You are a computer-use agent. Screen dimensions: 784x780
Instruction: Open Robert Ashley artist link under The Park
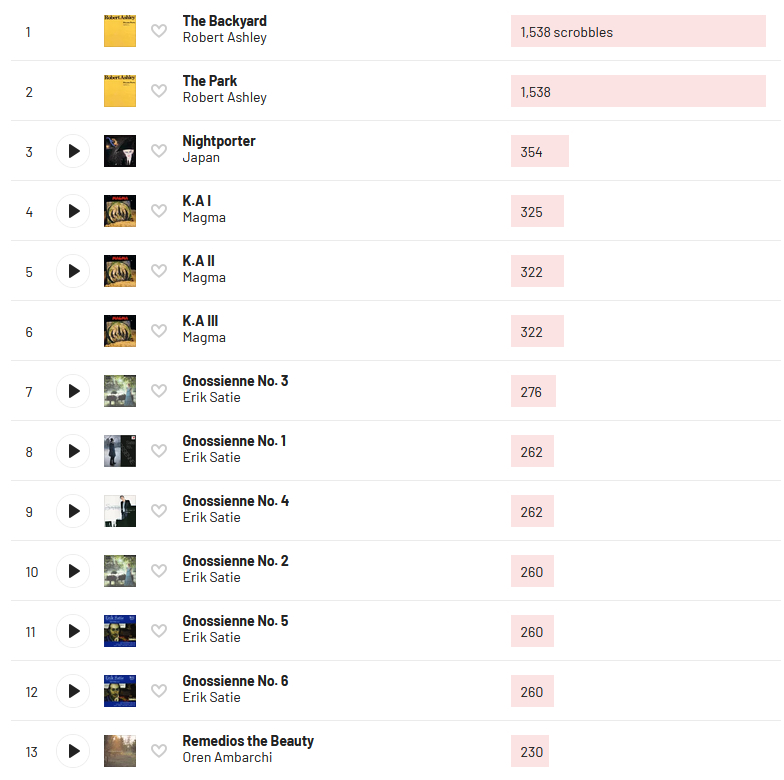click(224, 98)
